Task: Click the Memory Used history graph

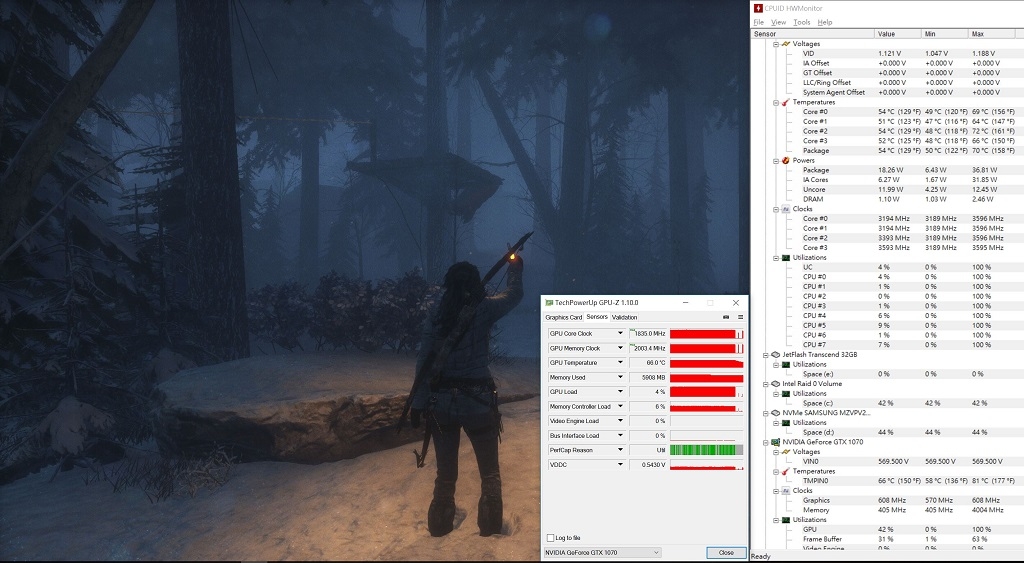Action: (x=707, y=378)
